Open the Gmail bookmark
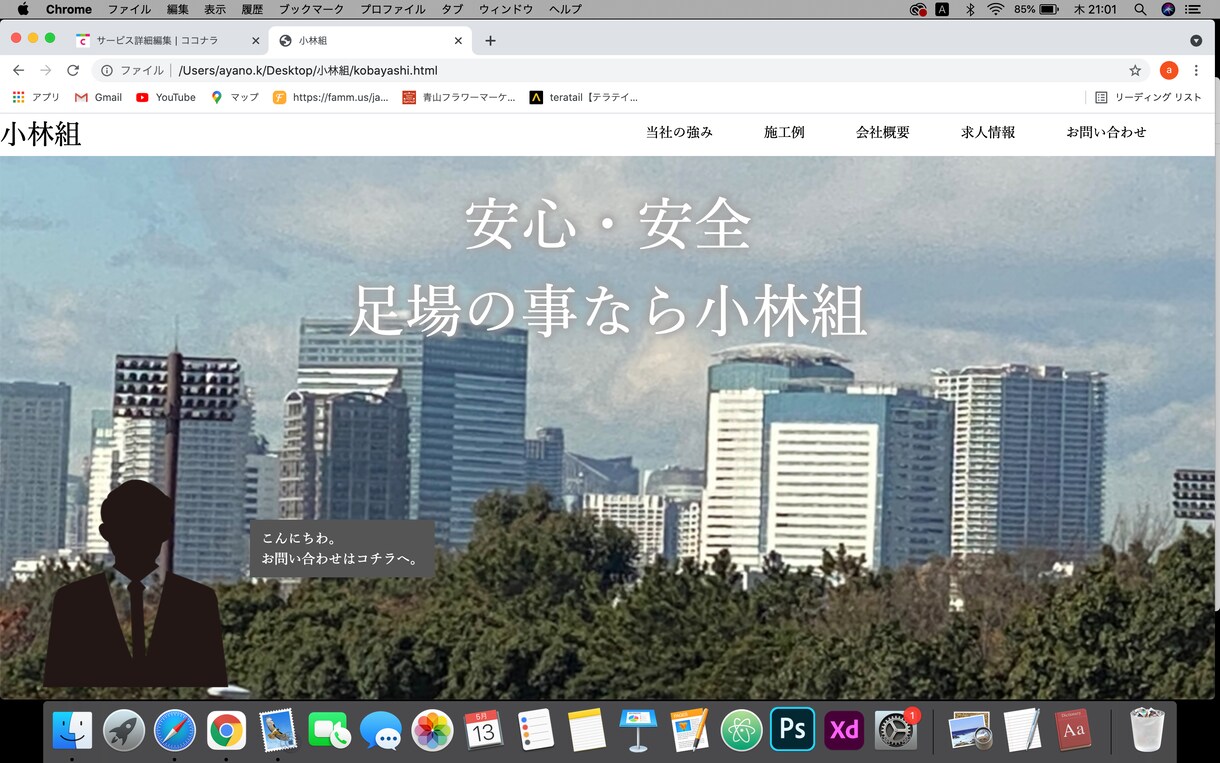 [x=98, y=97]
